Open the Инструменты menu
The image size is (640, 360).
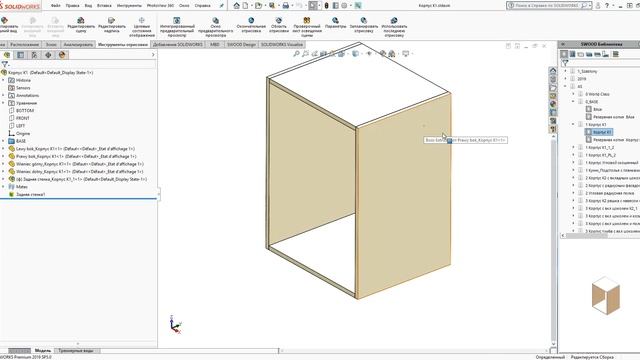pyautogui.click(x=129, y=6)
